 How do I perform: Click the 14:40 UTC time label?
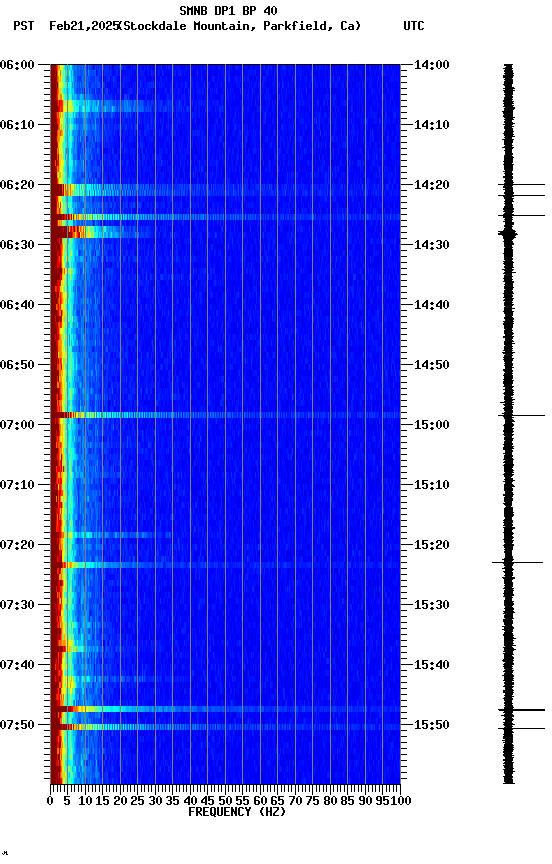432,305
